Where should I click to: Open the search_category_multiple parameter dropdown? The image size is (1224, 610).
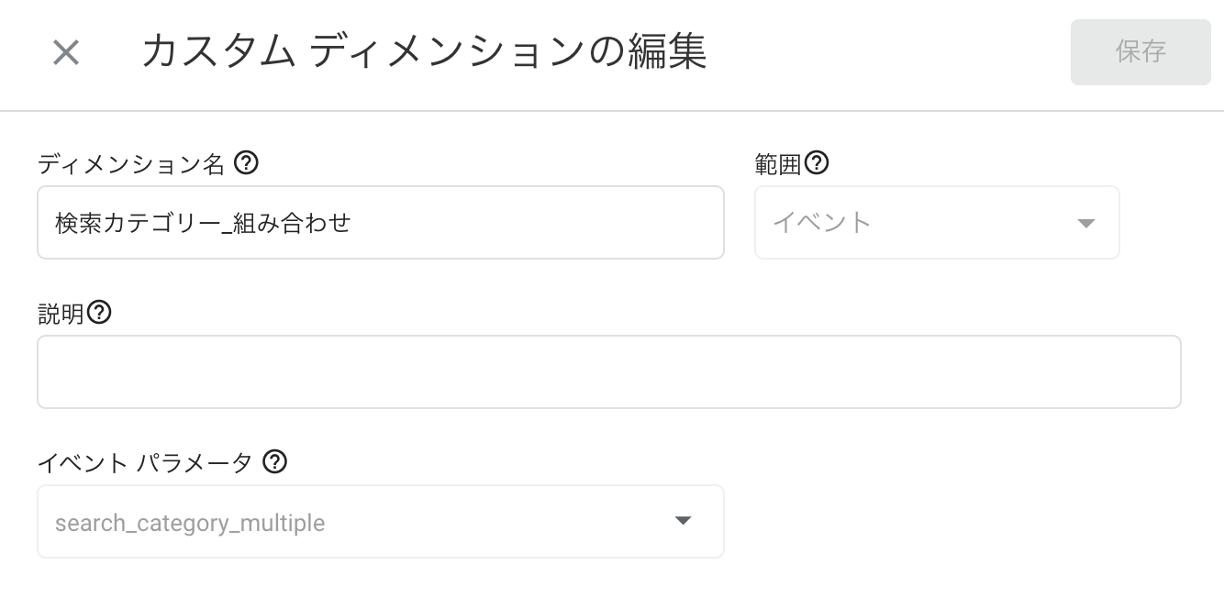(381, 522)
